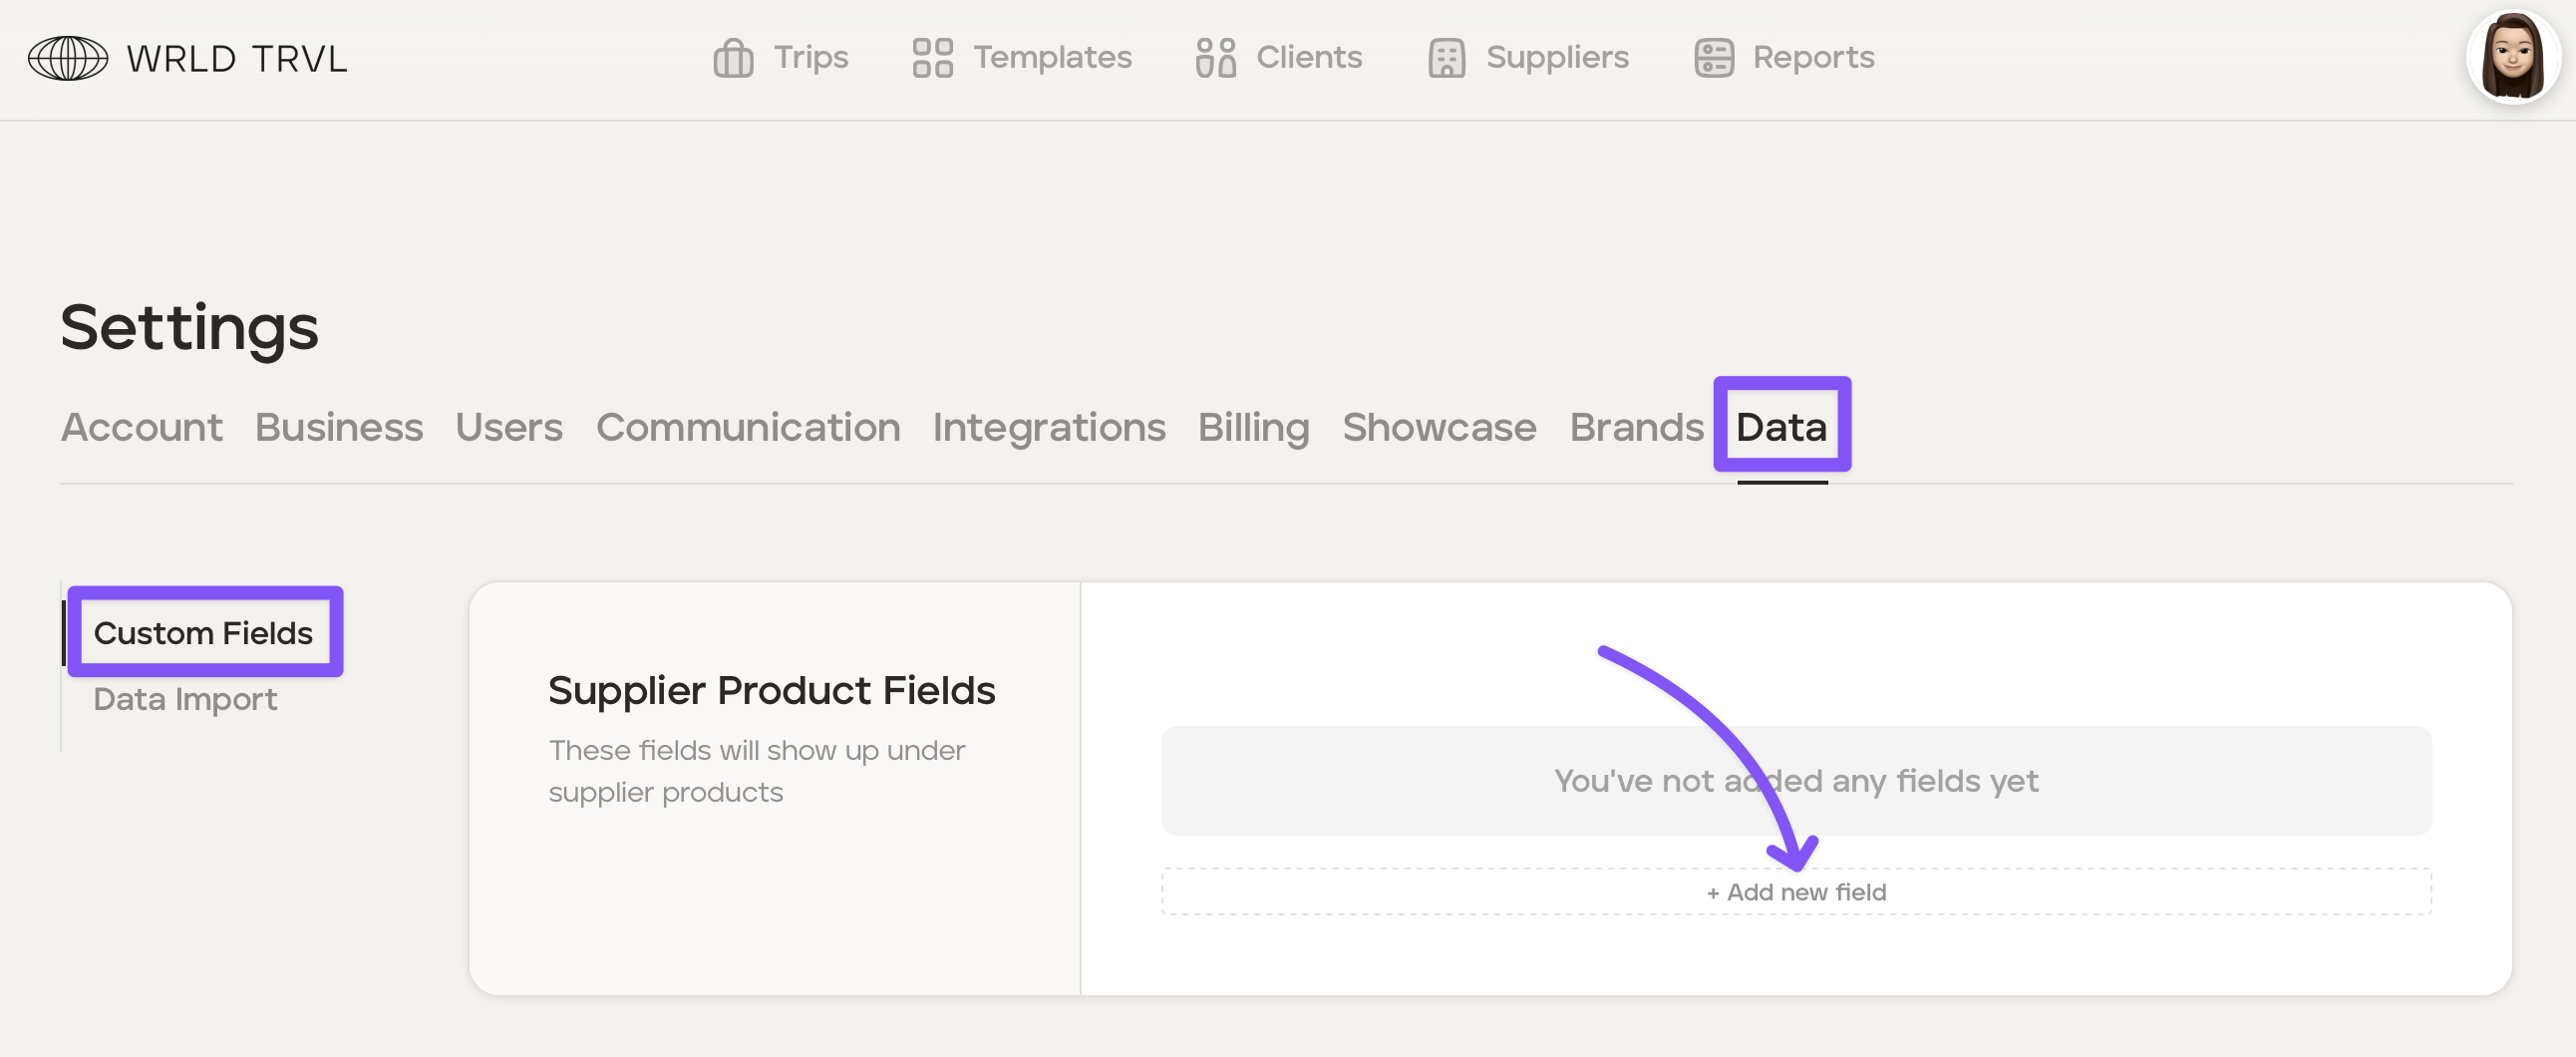
Task: Switch to the Communication tab
Action: (748, 427)
